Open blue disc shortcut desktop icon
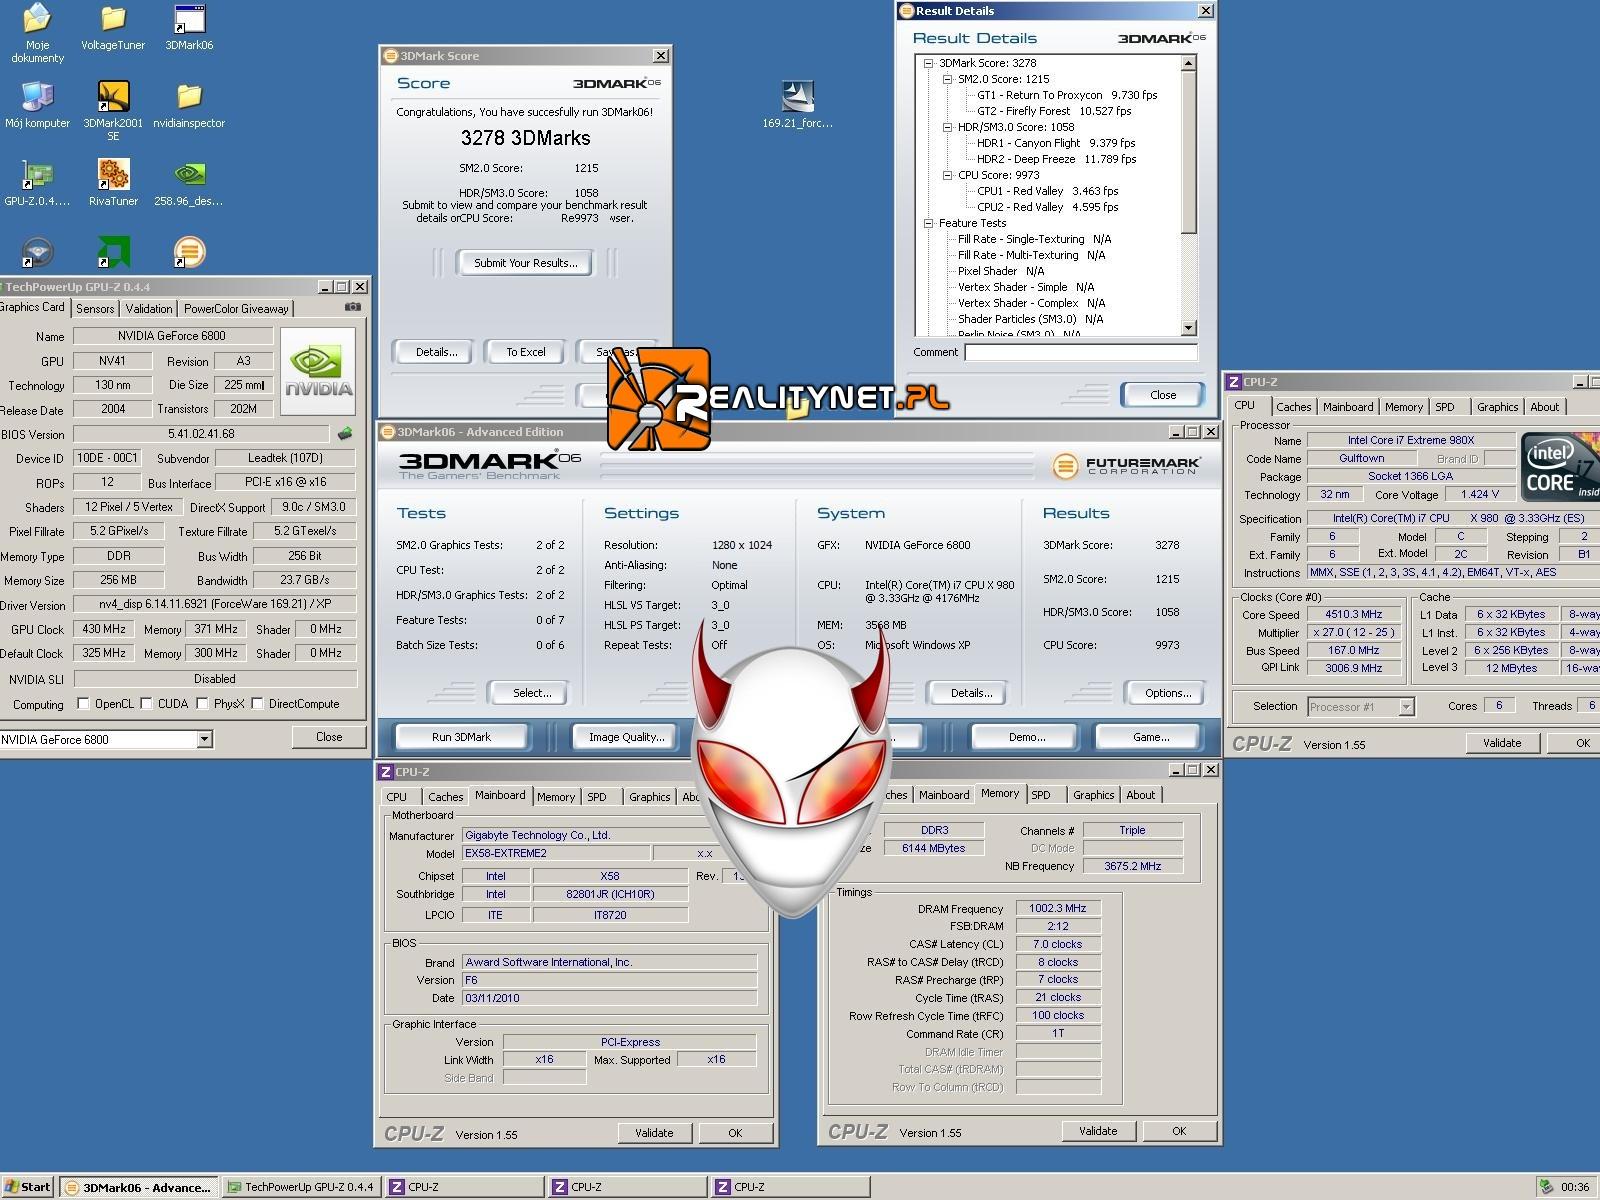Screen dimensions: 1600x1200 click(x=37, y=251)
